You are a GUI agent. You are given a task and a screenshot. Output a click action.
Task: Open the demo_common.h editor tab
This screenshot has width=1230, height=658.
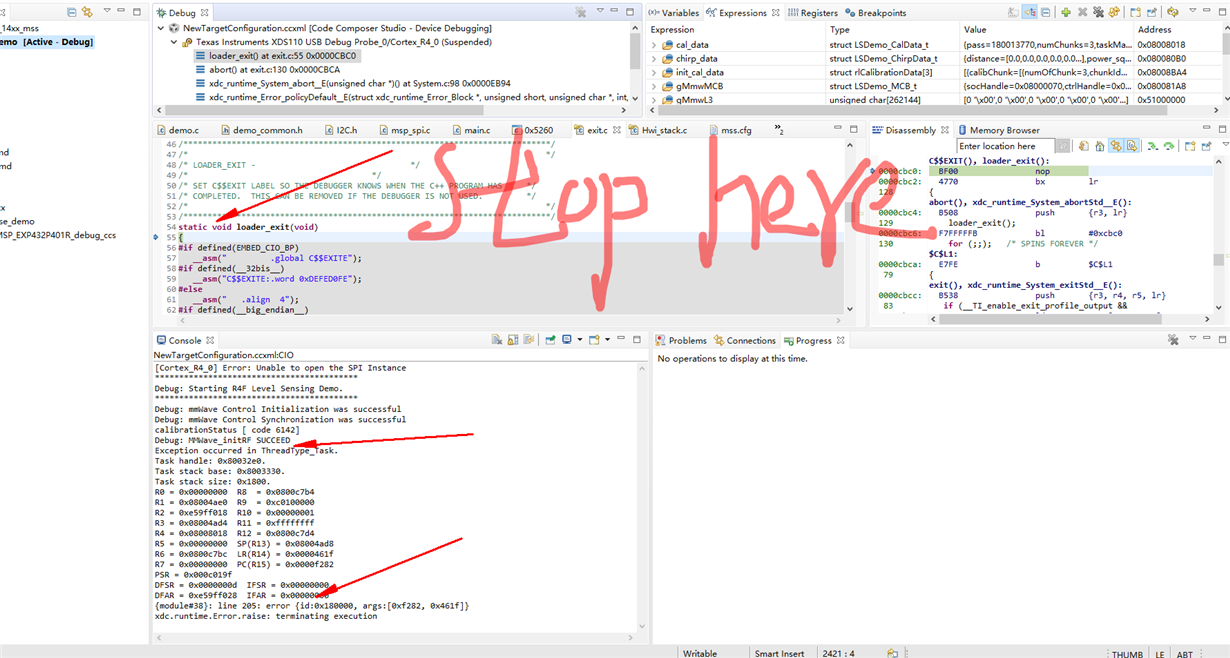click(x=260, y=130)
